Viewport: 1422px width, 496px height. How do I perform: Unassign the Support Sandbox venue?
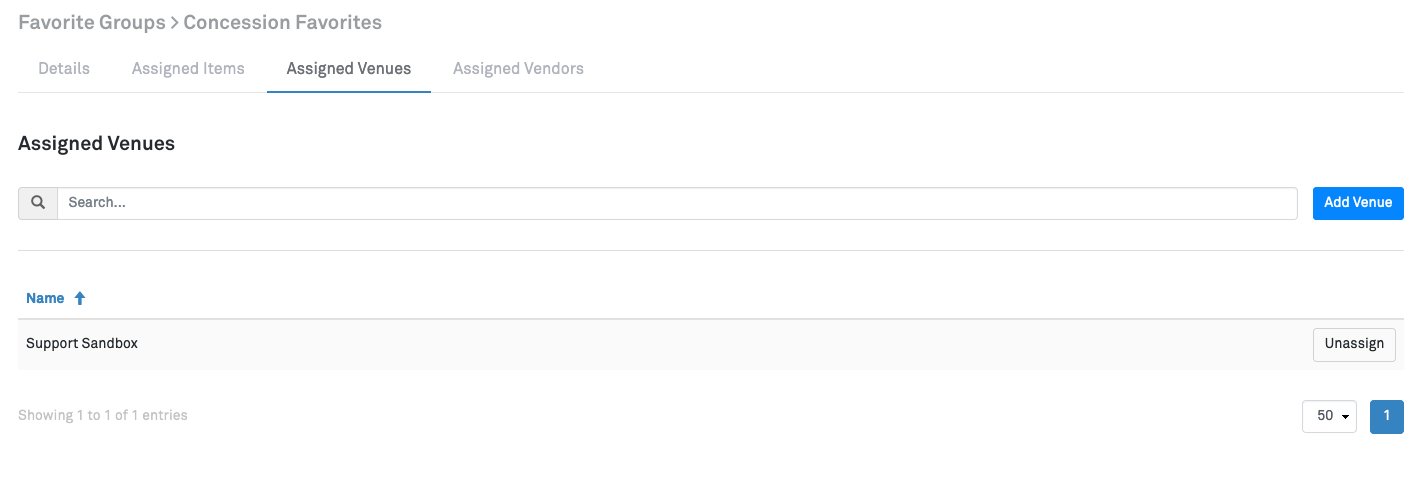(x=1353, y=343)
